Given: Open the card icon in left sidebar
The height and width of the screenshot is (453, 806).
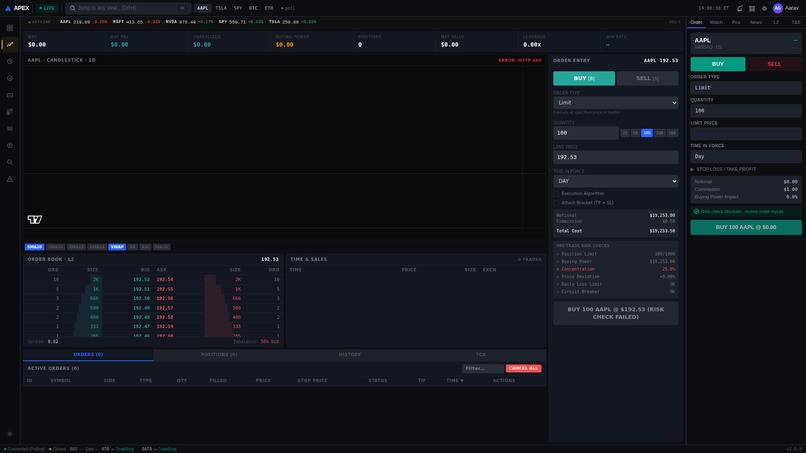Looking at the screenshot, I should [10, 95].
